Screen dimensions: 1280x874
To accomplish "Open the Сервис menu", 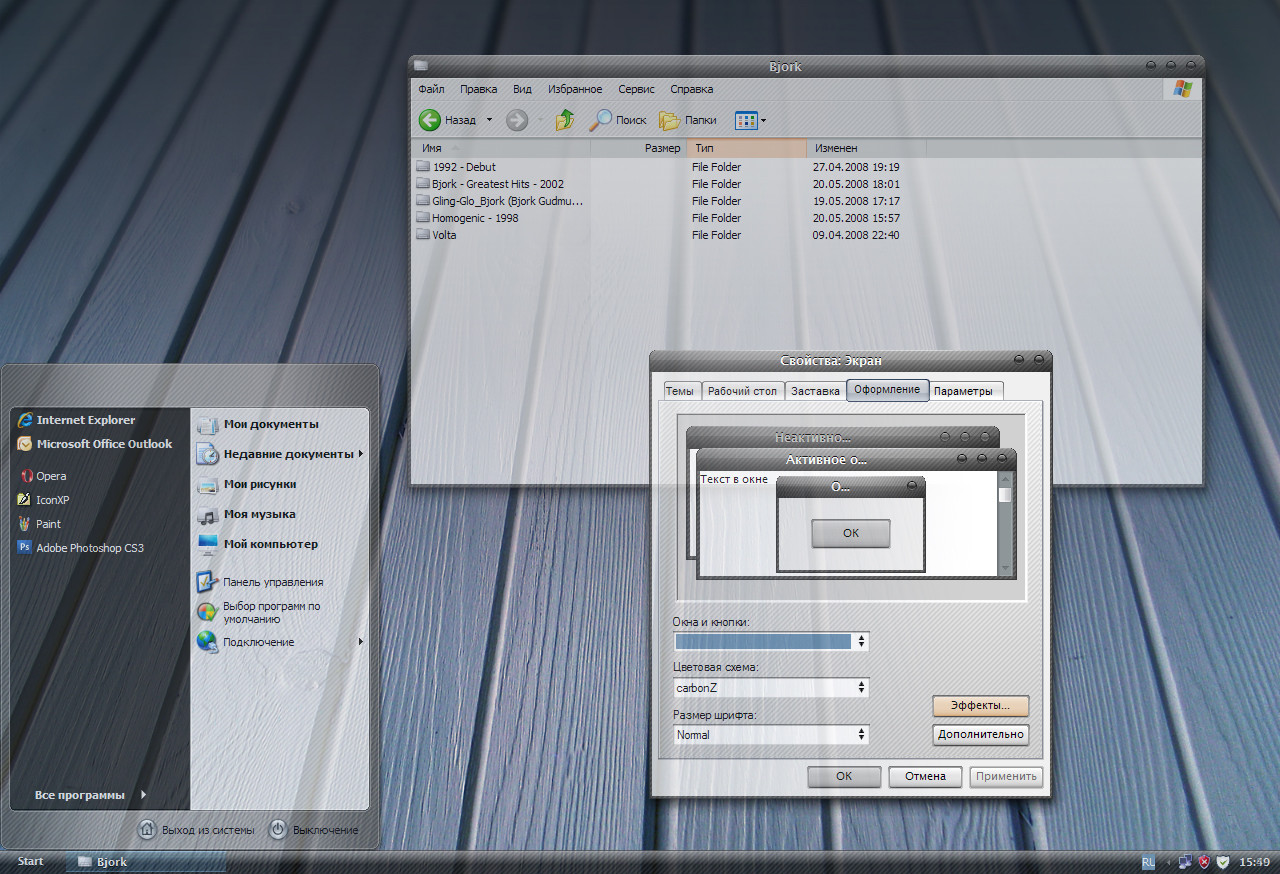I will coord(636,89).
